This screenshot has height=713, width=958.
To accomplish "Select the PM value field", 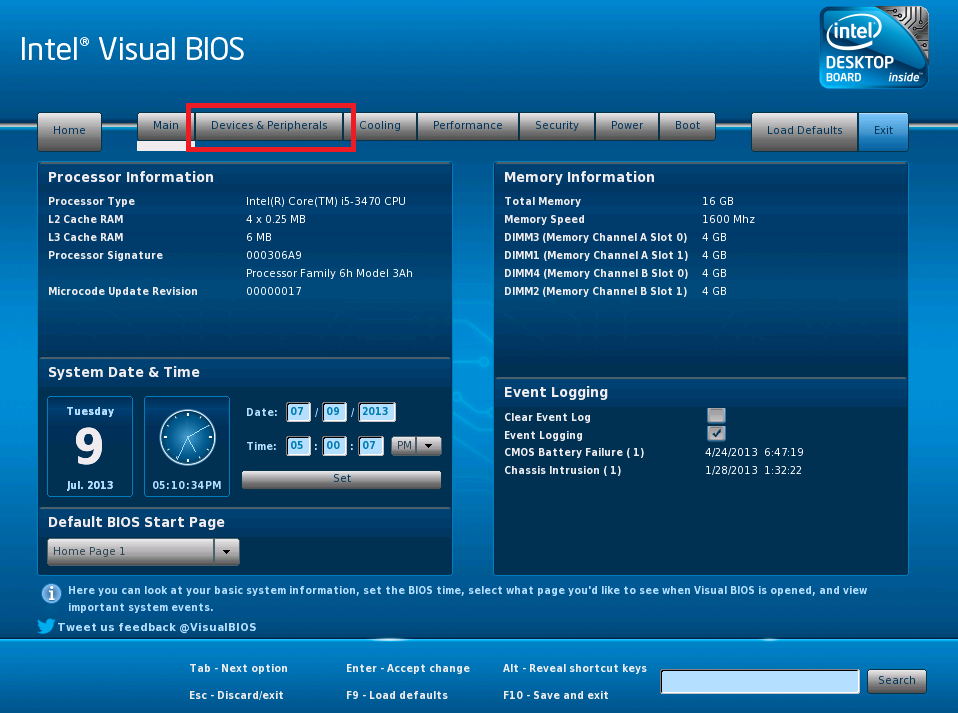I will [404, 445].
